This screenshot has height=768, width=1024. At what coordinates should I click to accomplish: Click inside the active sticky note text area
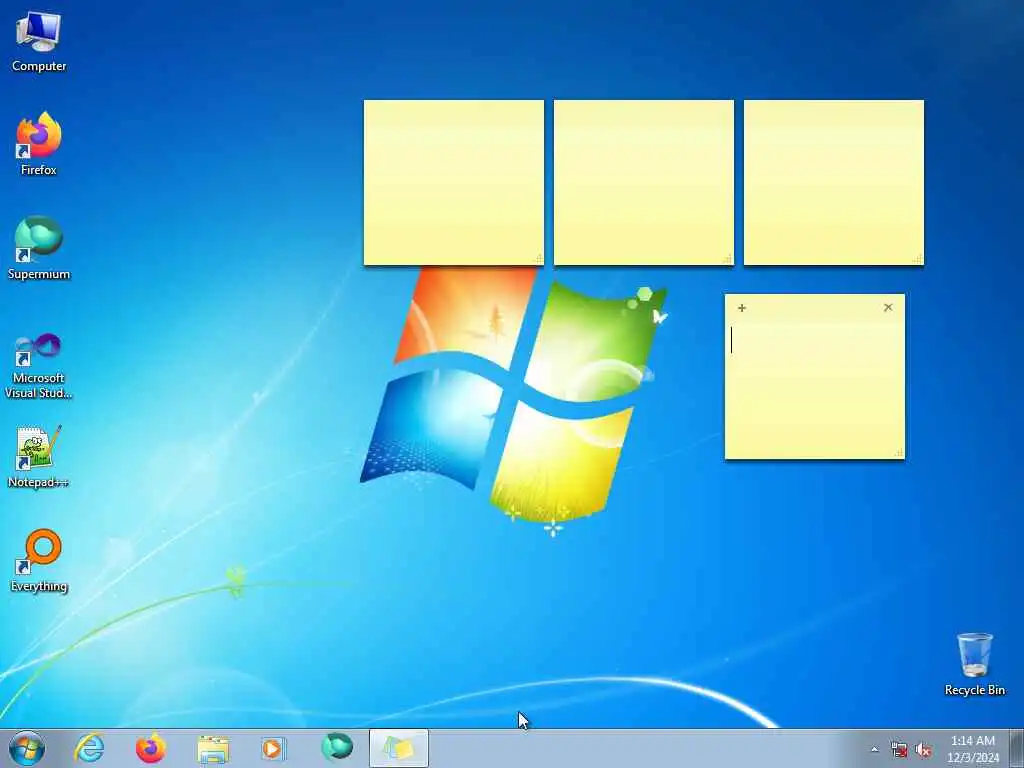pyautogui.click(x=814, y=387)
